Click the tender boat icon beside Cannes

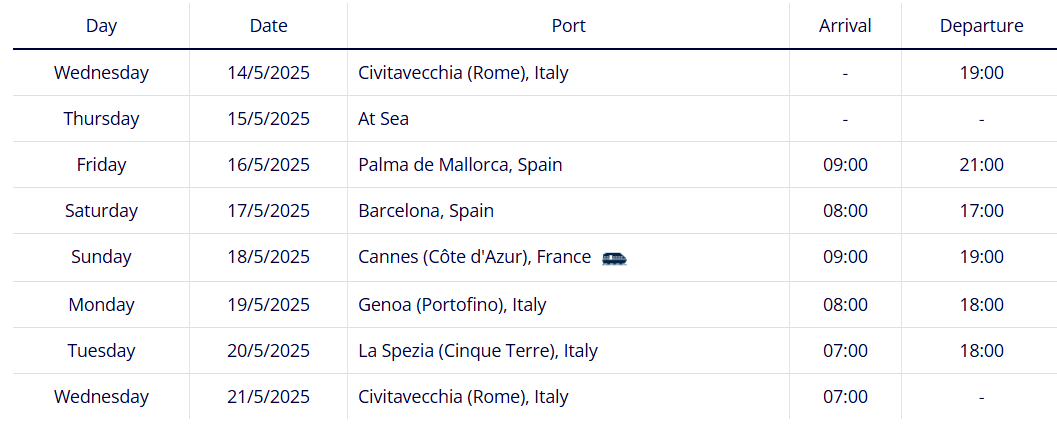point(614,258)
